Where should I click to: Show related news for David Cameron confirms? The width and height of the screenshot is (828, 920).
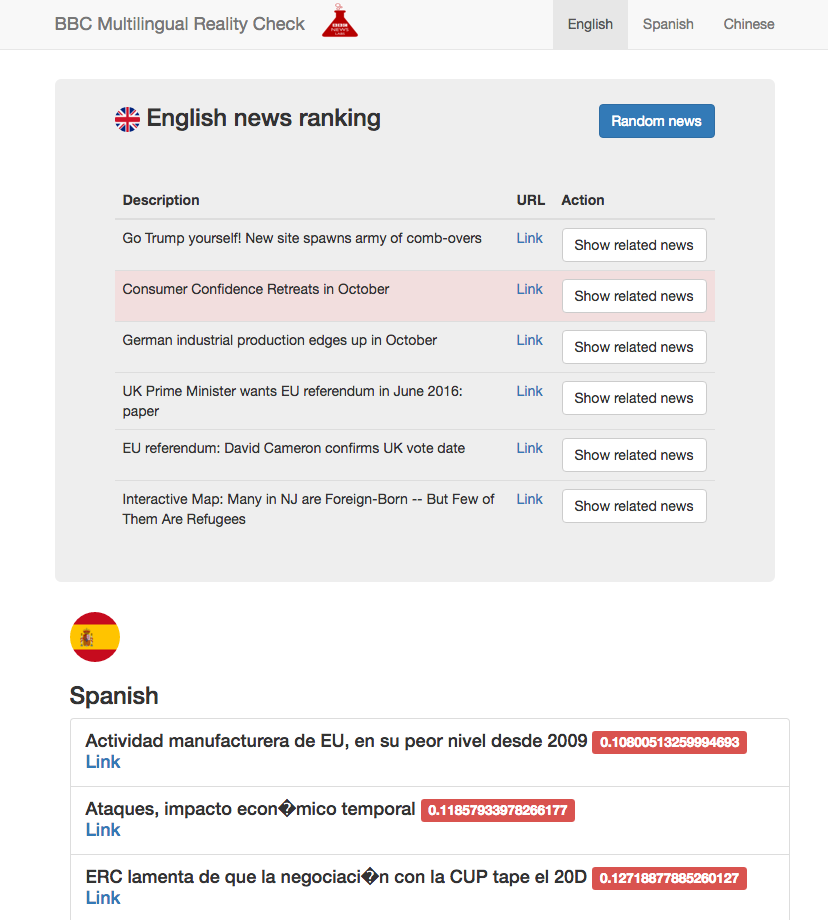(x=634, y=455)
